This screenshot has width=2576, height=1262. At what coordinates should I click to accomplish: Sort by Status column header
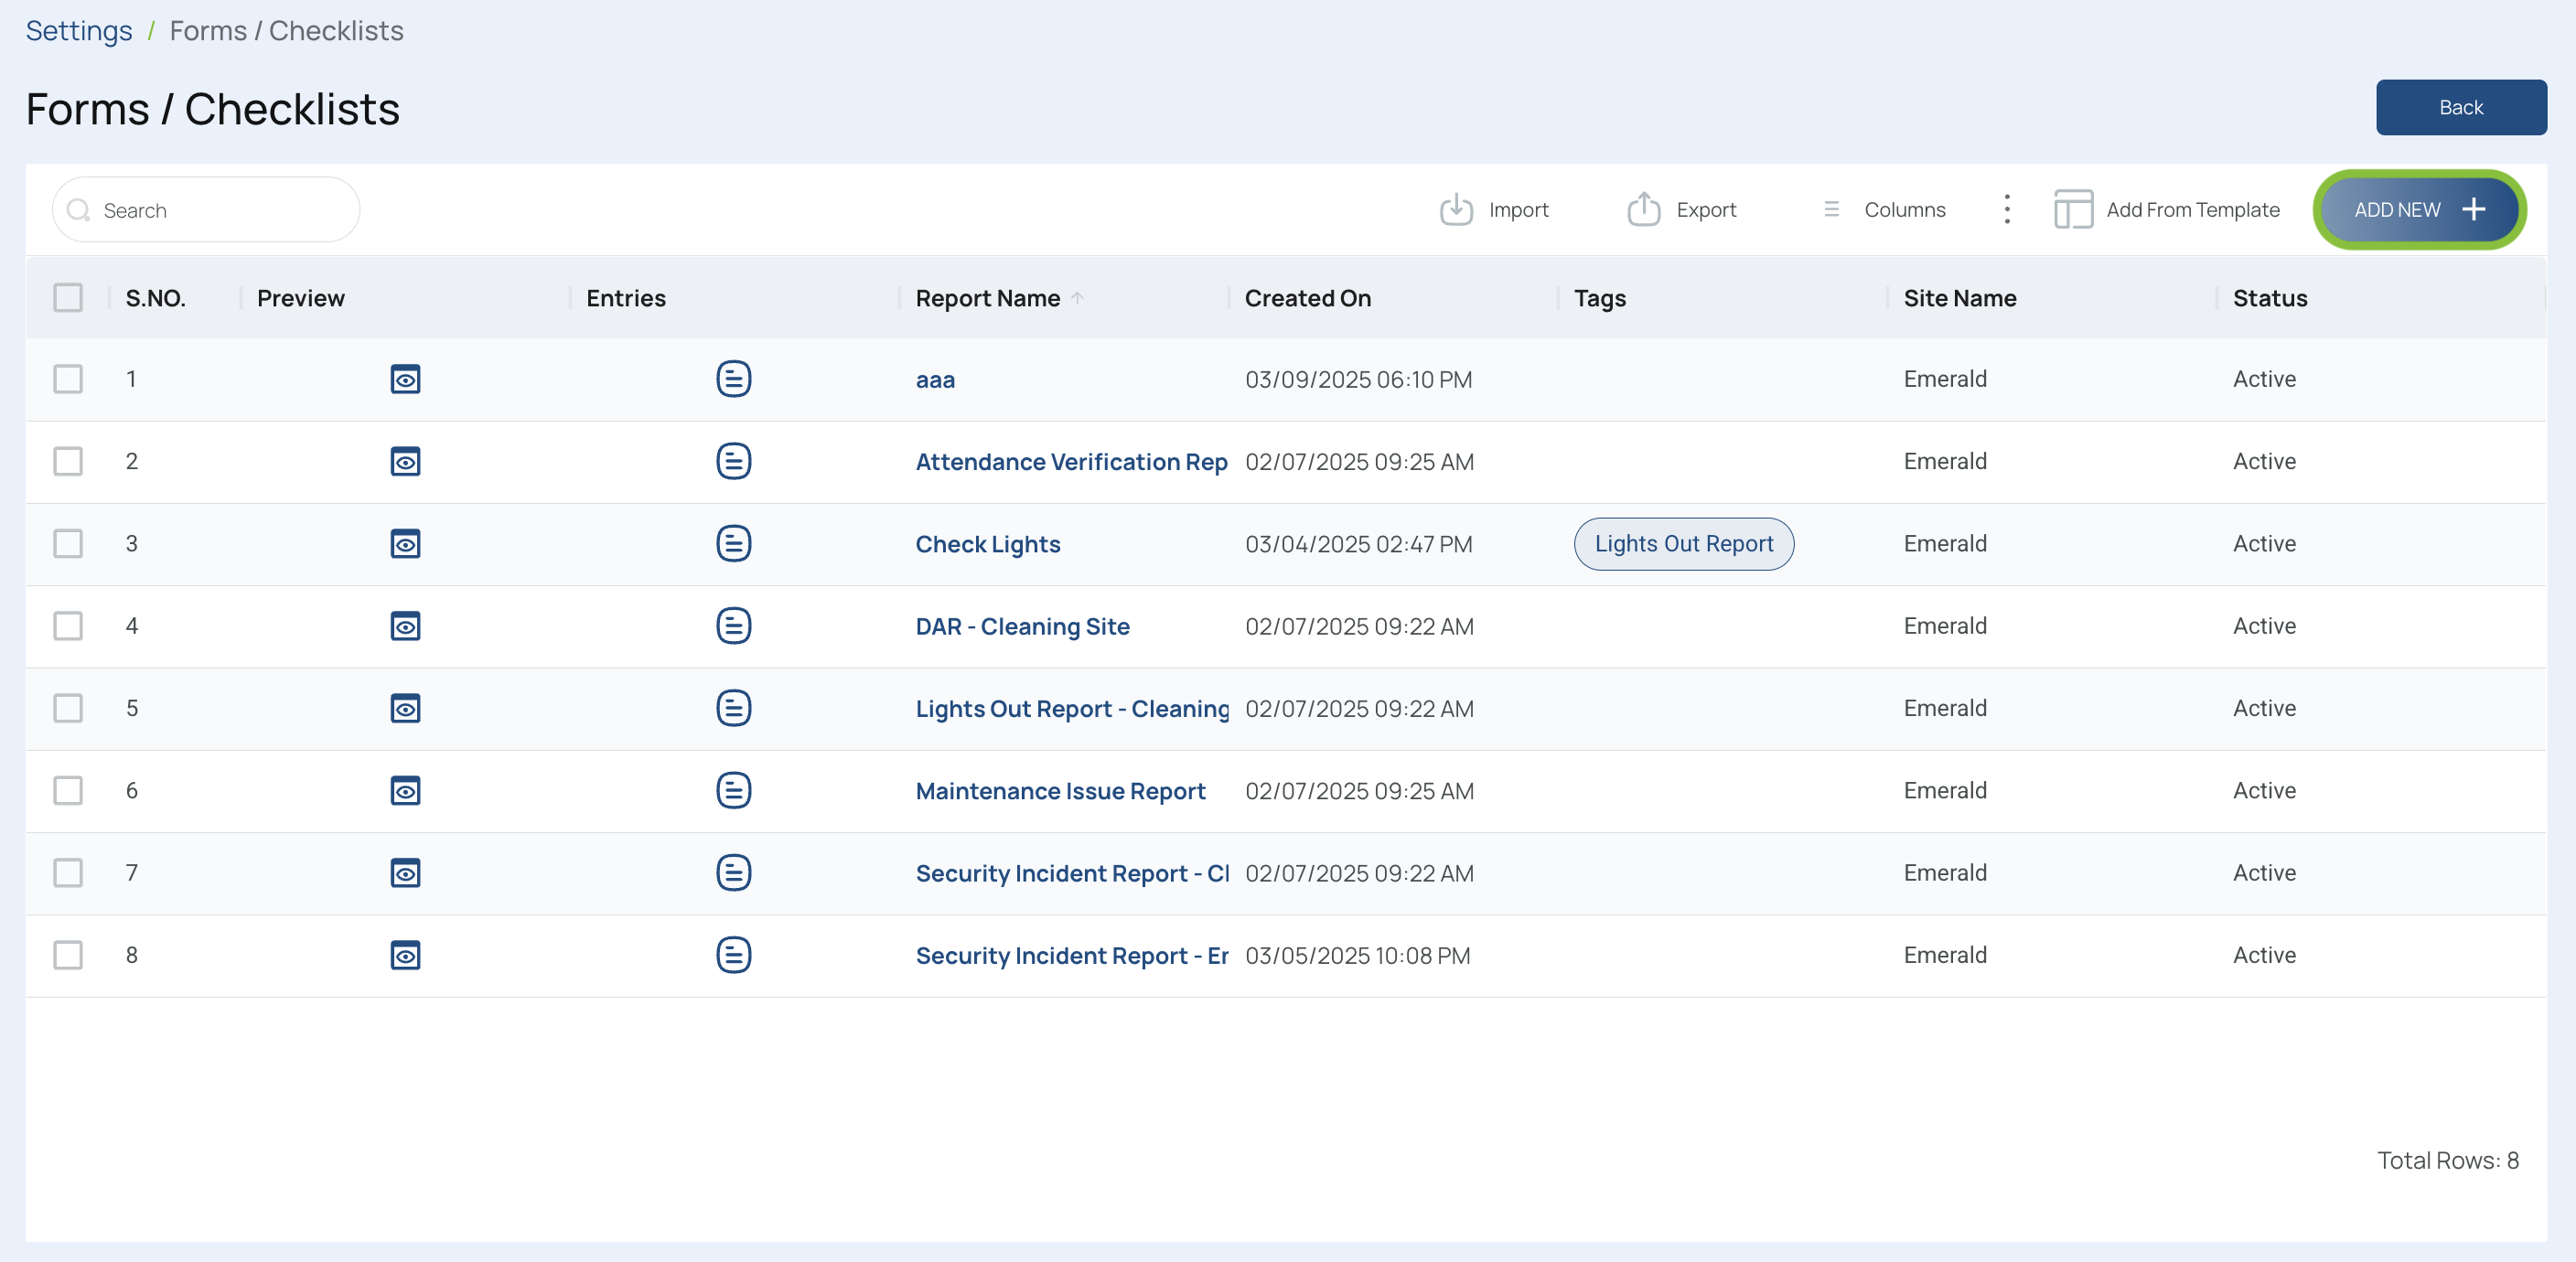[x=2270, y=298]
